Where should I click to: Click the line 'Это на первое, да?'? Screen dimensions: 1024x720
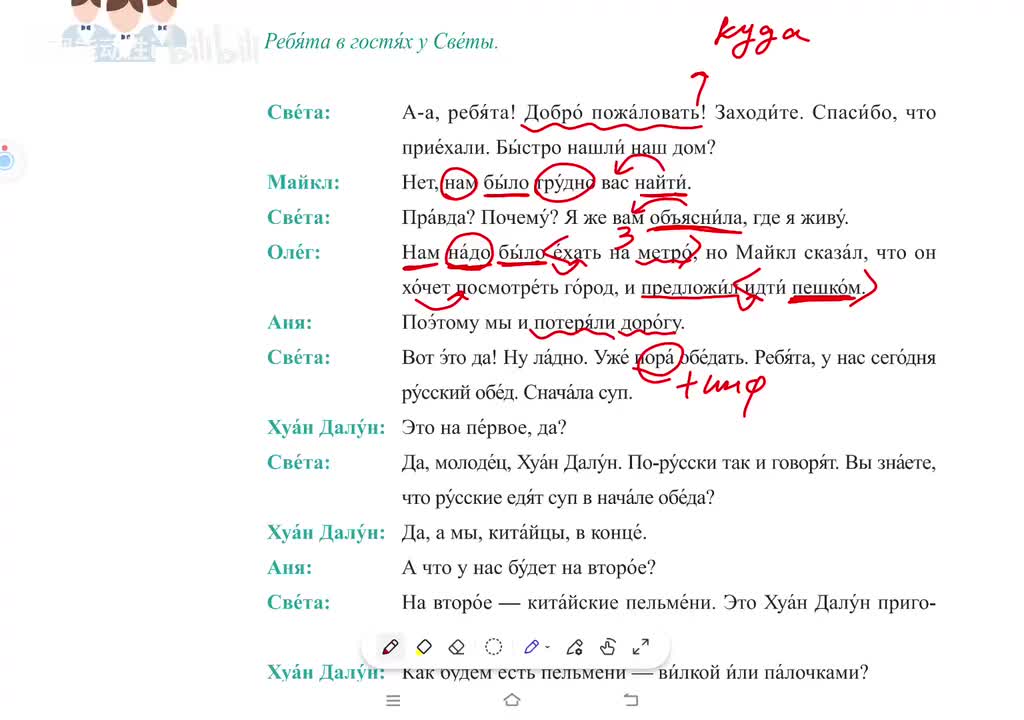click(484, 428)
